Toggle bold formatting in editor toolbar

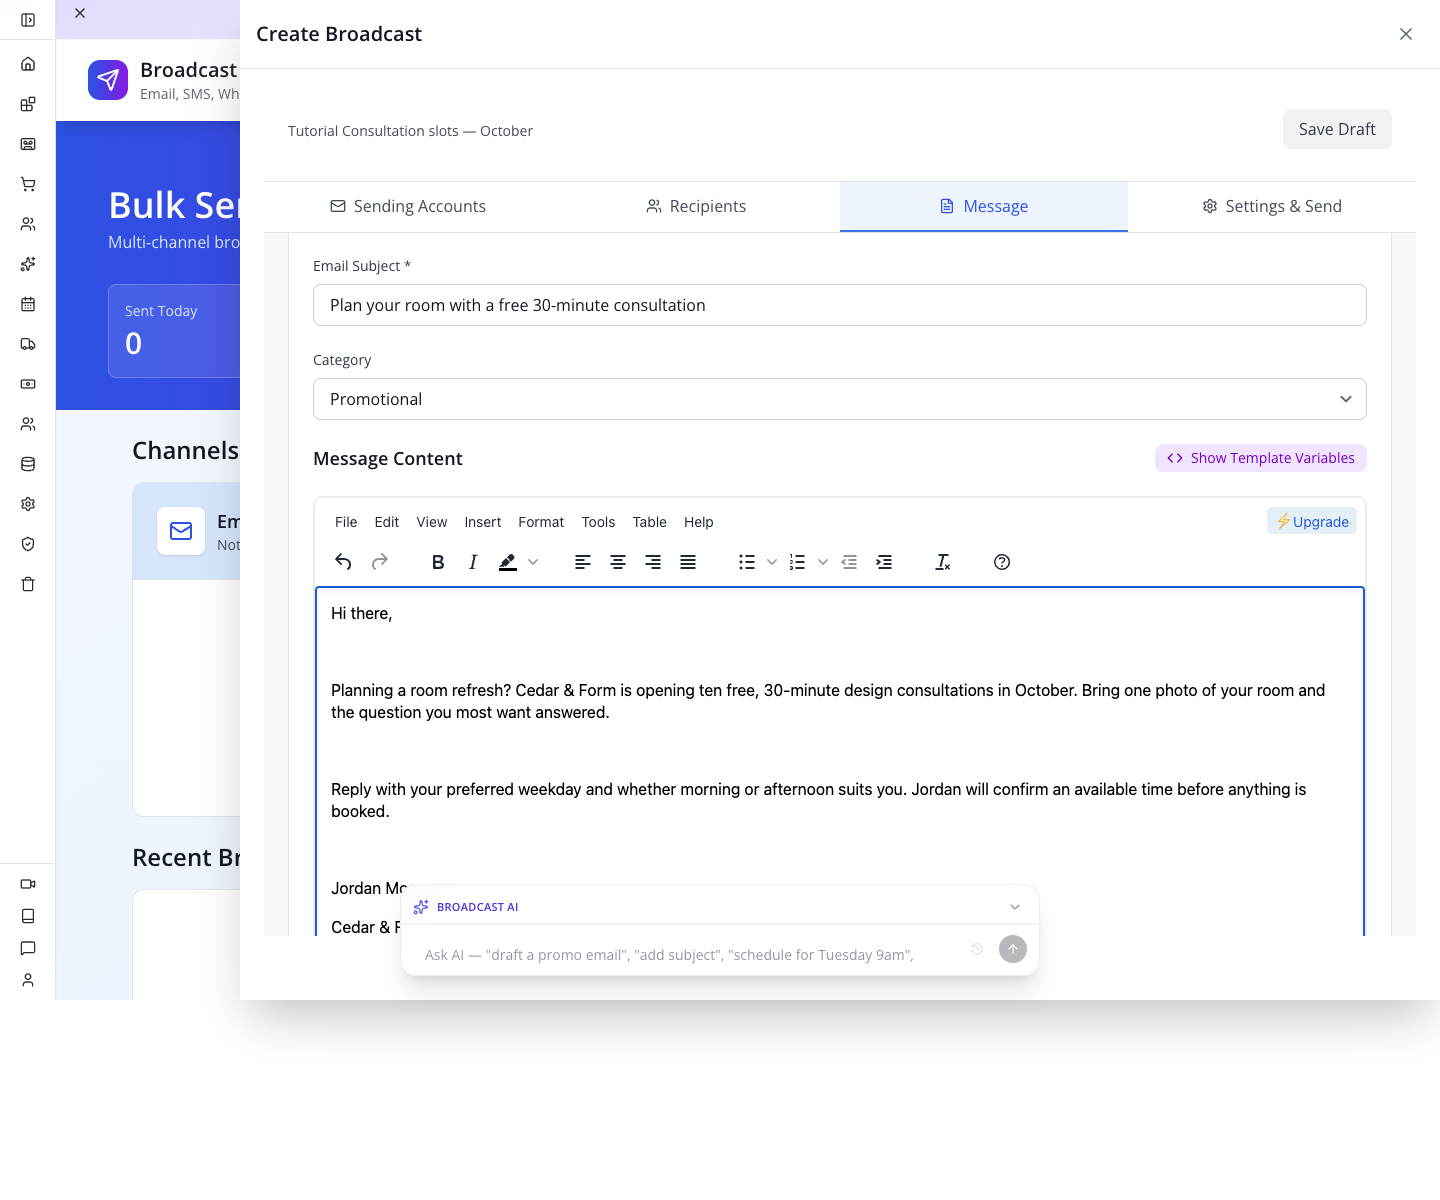(x=438, y=562)
